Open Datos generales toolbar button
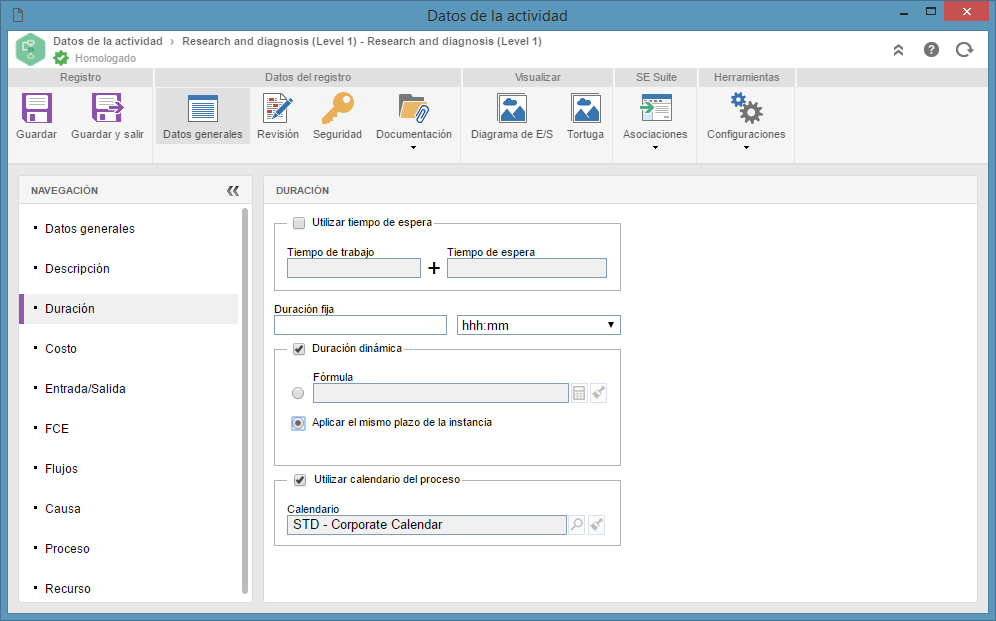This screenshot has width=996, height=621. pyautogui.click(x=203, y=116)
